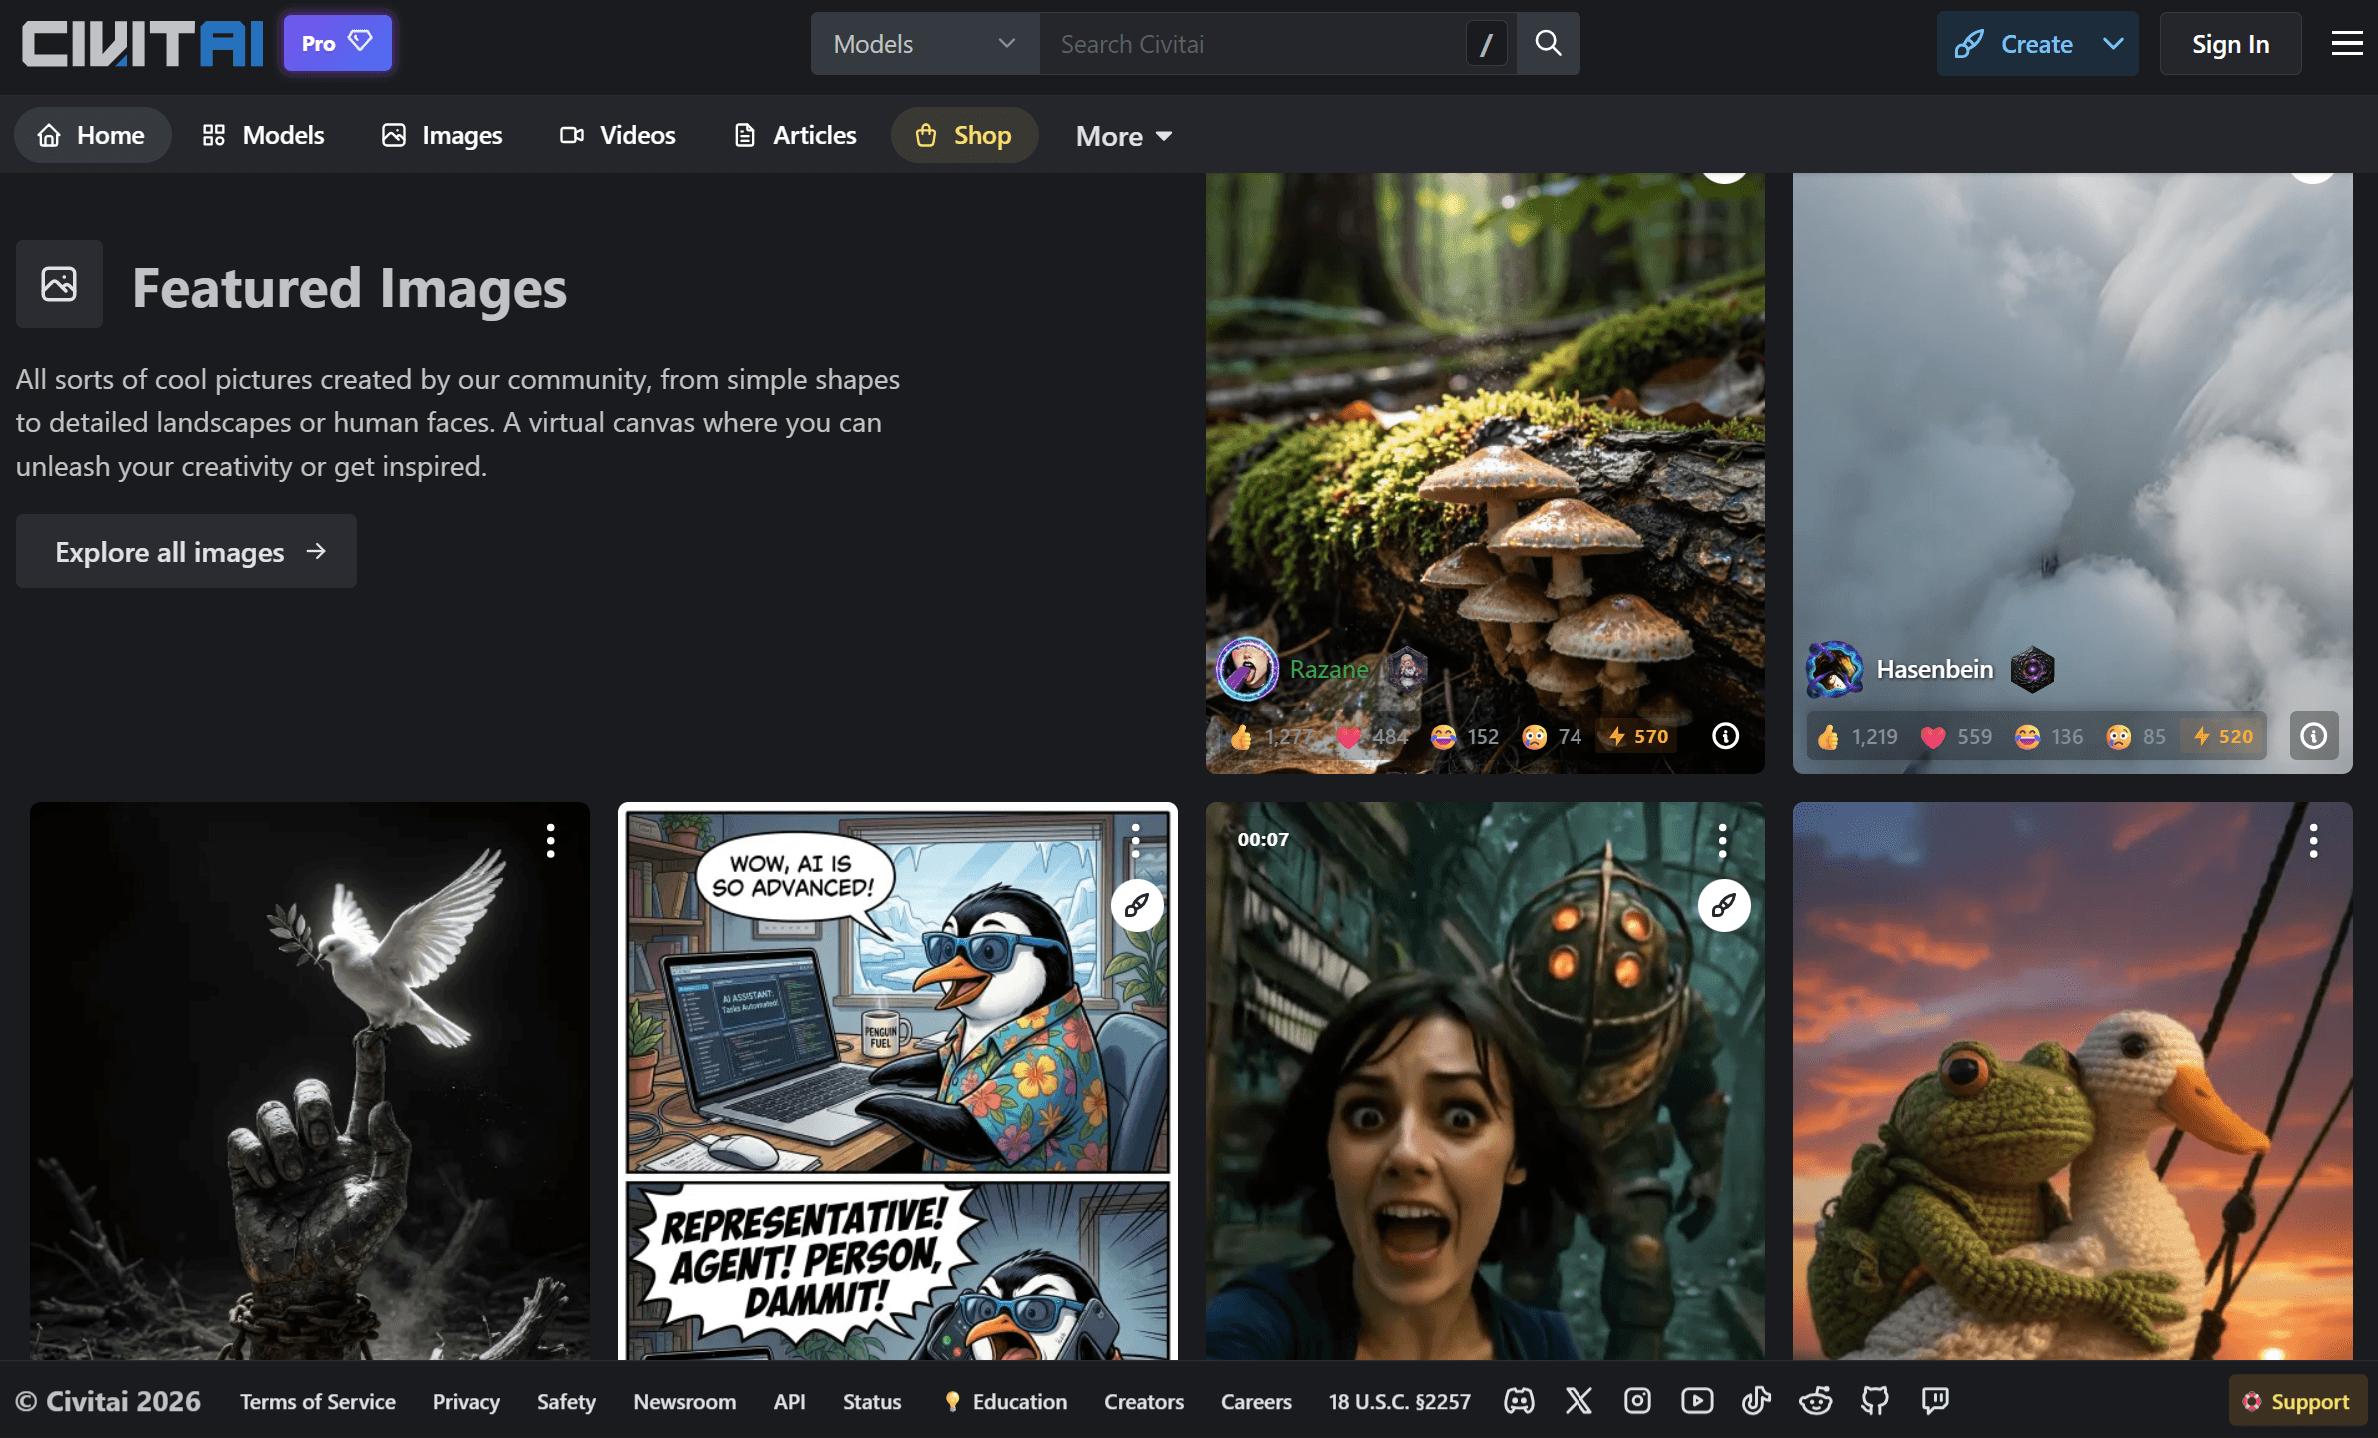
Task: Open info icon on Hasenbein image
Action: 2313,736
